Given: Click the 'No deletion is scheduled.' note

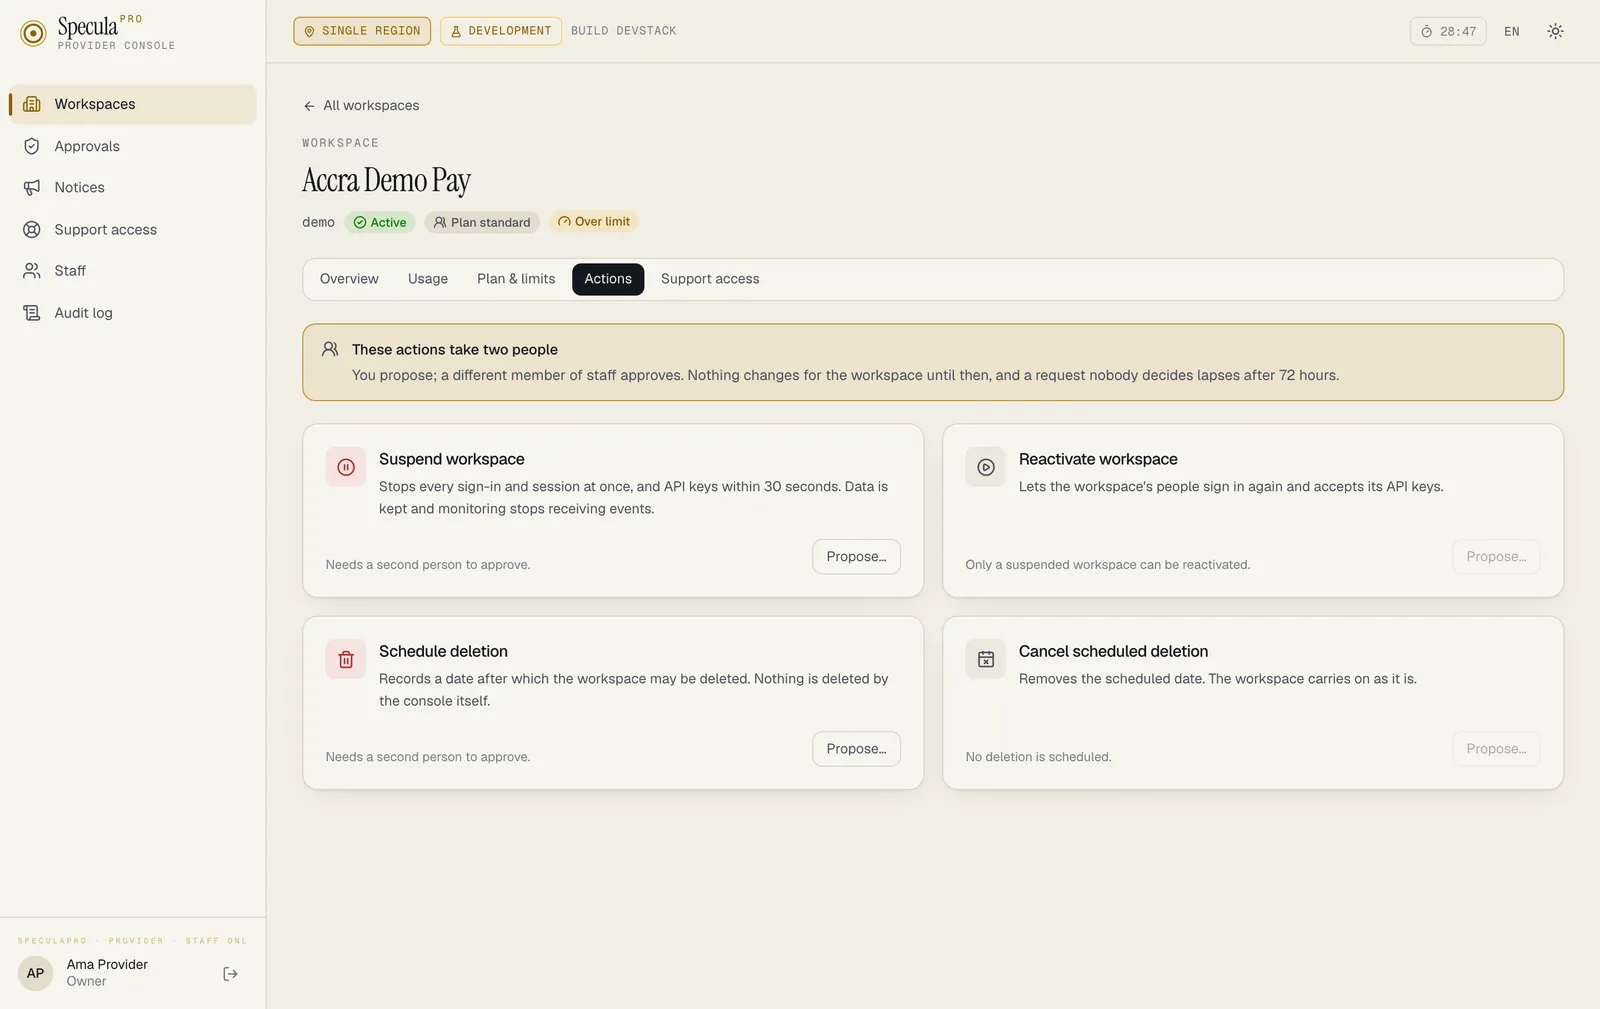Looking at the screenshot, I should 1038,757.
